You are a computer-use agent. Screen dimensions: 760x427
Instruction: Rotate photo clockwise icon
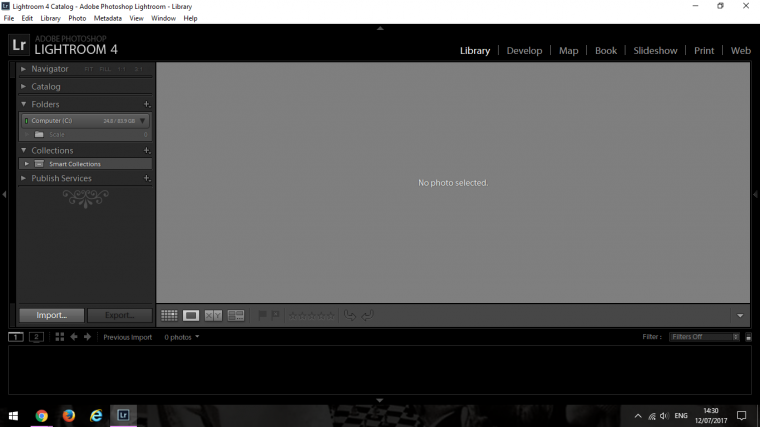click(367, 316)
